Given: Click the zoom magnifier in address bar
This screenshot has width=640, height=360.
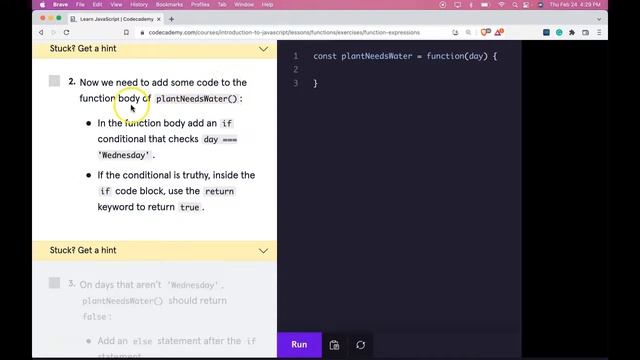Looking at the screenshot, I should coord(469,32).
